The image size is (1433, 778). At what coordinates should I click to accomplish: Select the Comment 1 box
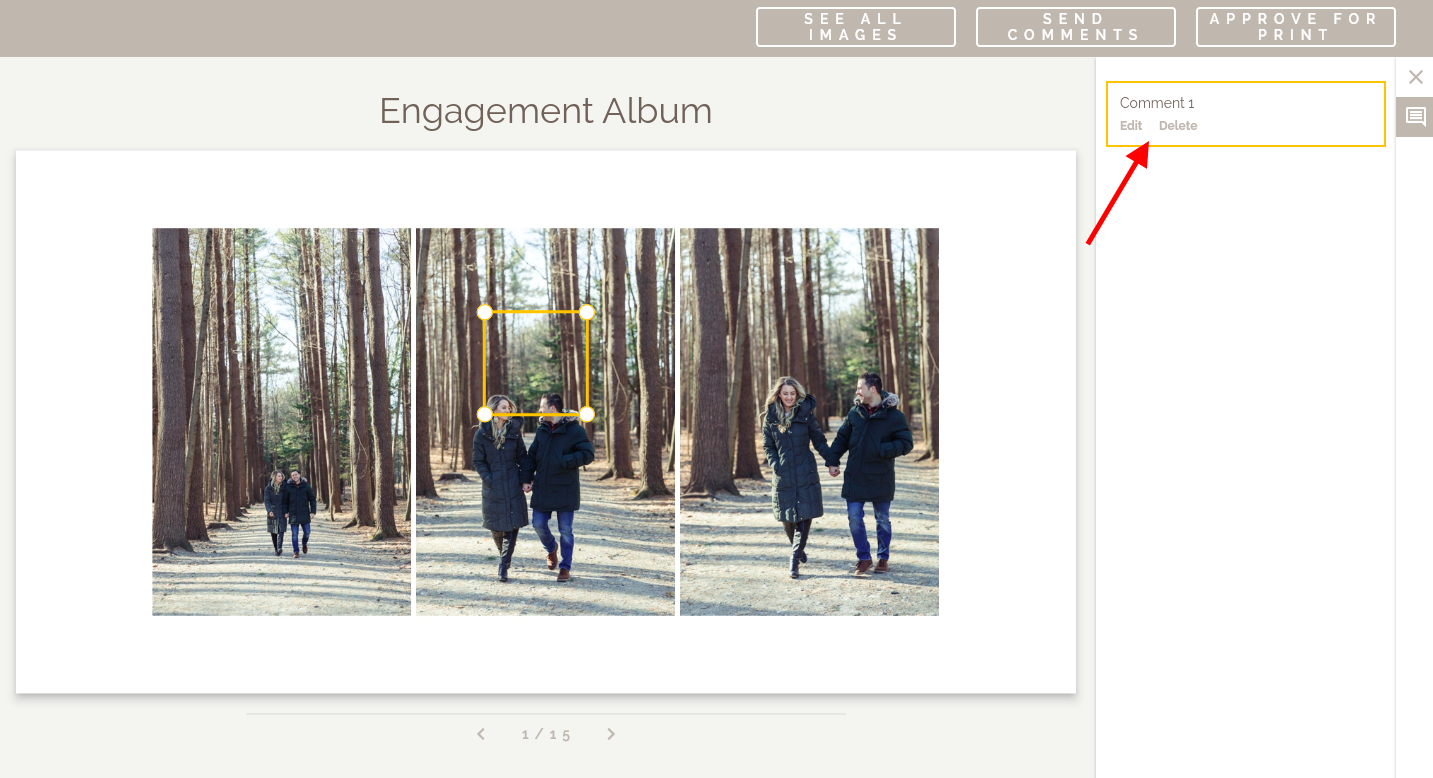(x=1246, y=114)
